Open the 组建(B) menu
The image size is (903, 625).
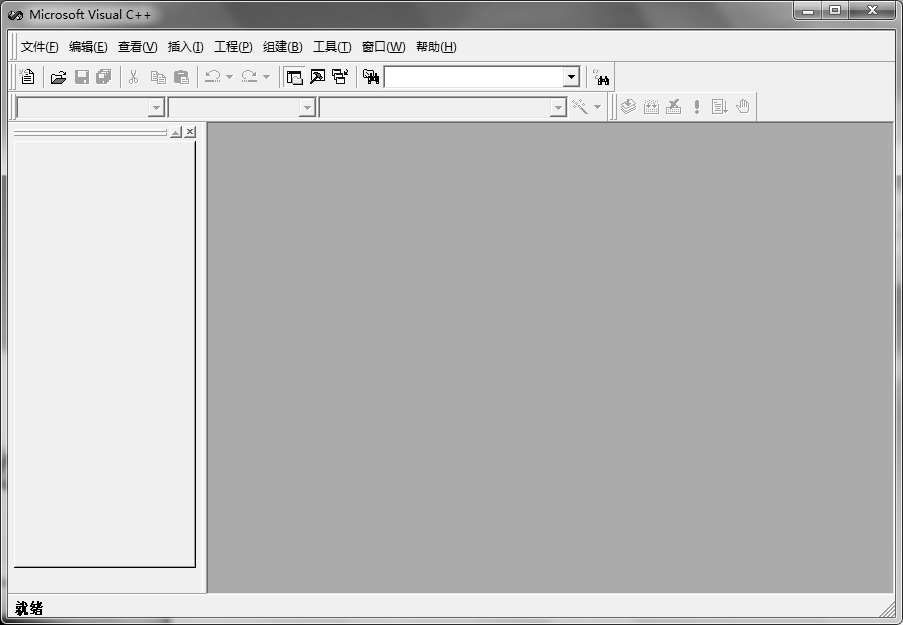point(282,47)
